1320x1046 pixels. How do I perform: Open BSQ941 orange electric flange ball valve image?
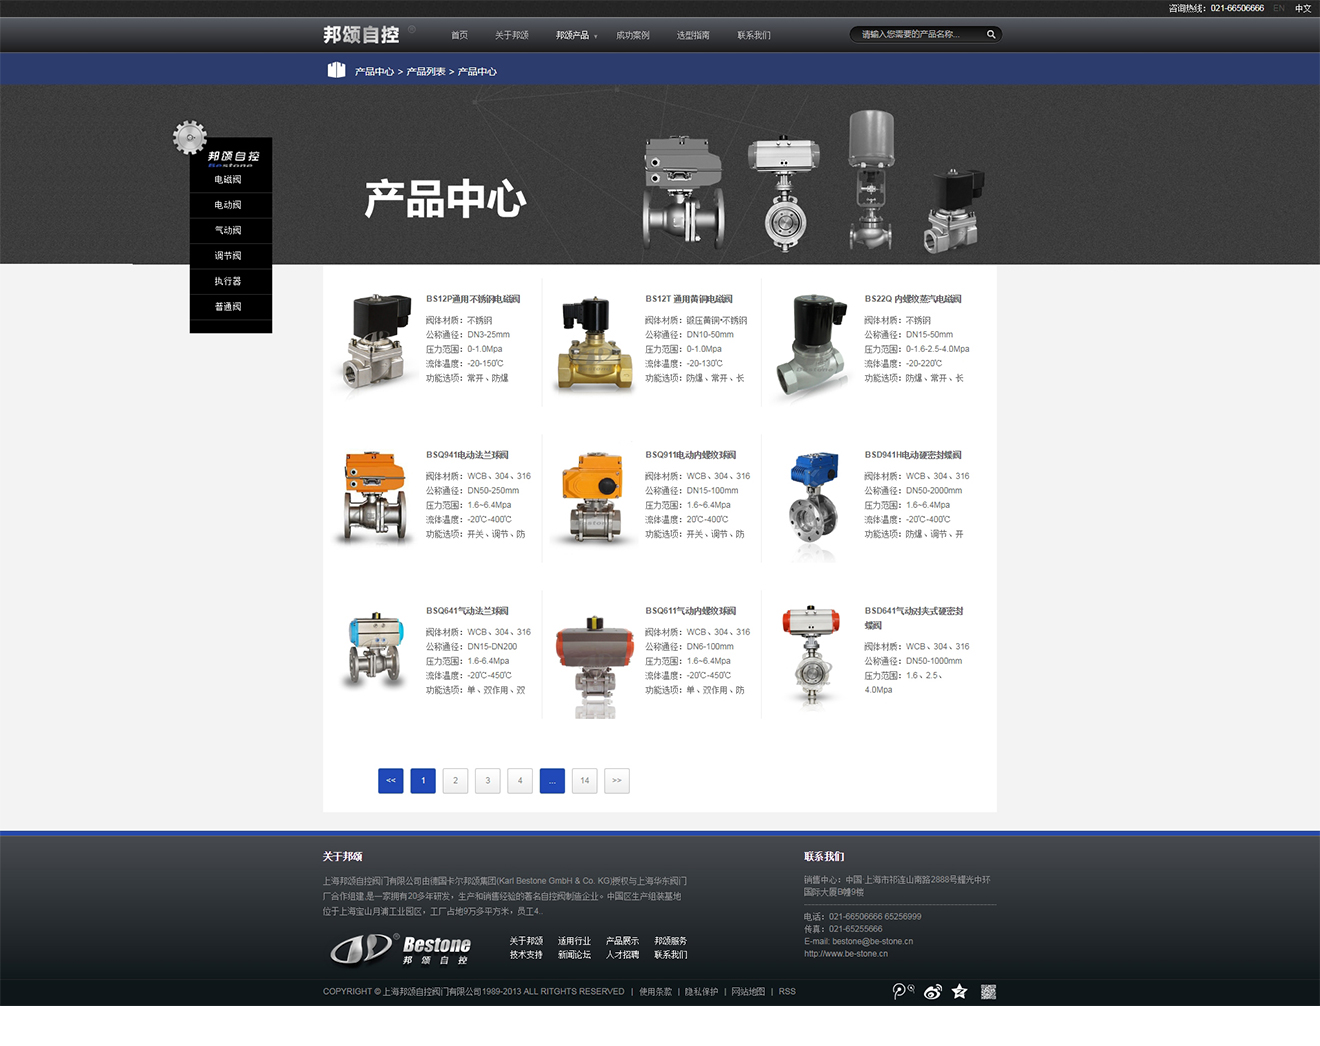tap(374, 497)
